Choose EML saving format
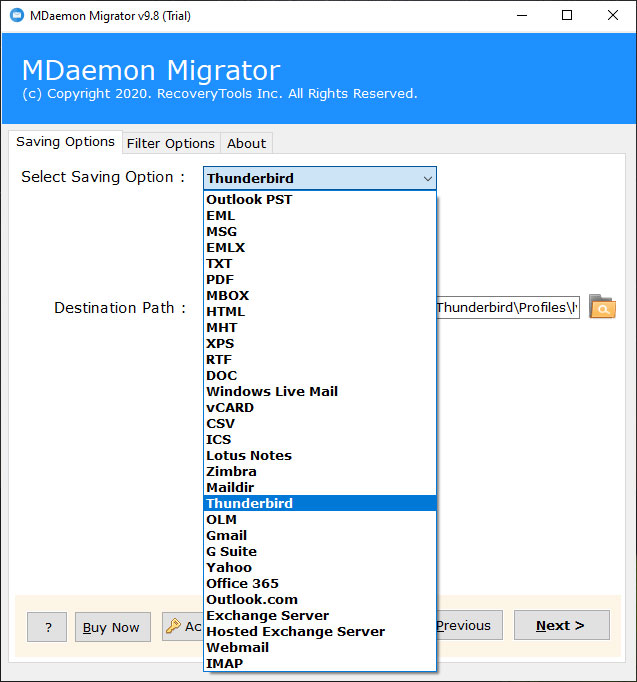 pos(320,216)
